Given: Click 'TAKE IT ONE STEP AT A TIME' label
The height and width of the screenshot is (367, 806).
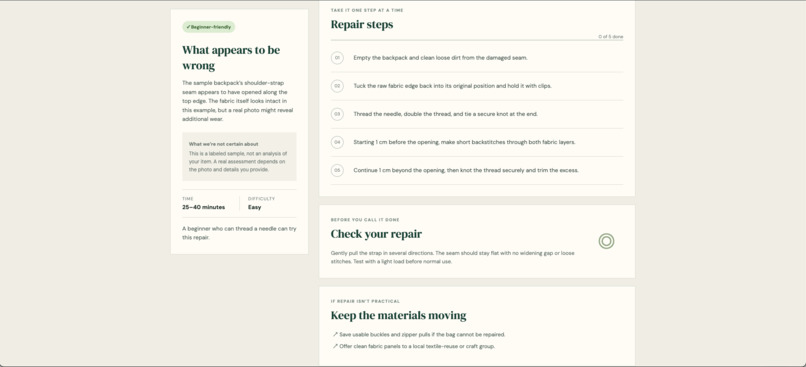Looking at the screenshot, I should tap(367, 10).
